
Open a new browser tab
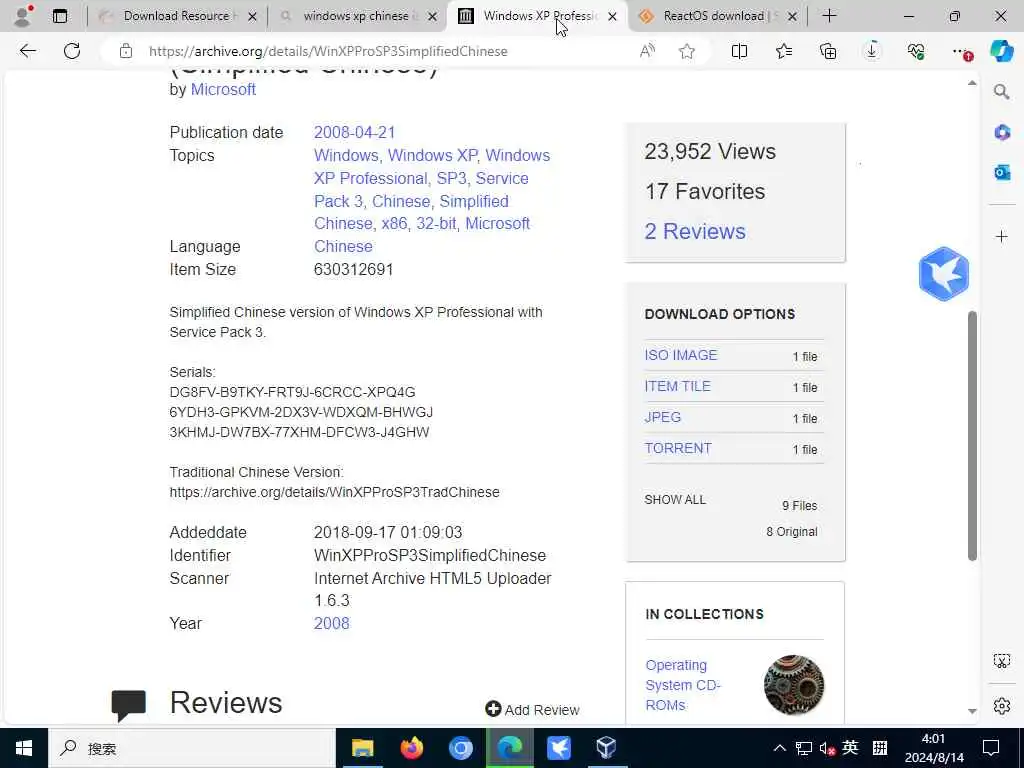click(829, 16)
